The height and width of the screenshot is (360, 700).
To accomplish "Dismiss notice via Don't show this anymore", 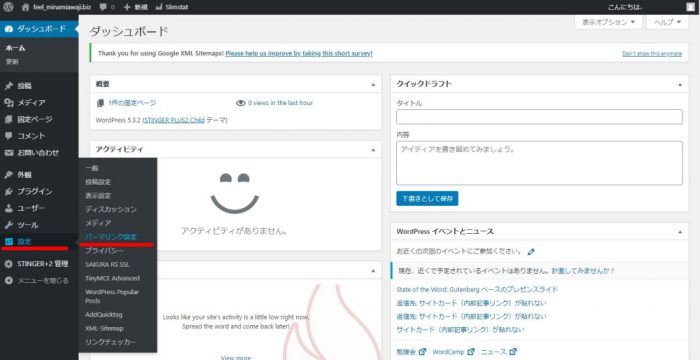I will pos(652,54).
